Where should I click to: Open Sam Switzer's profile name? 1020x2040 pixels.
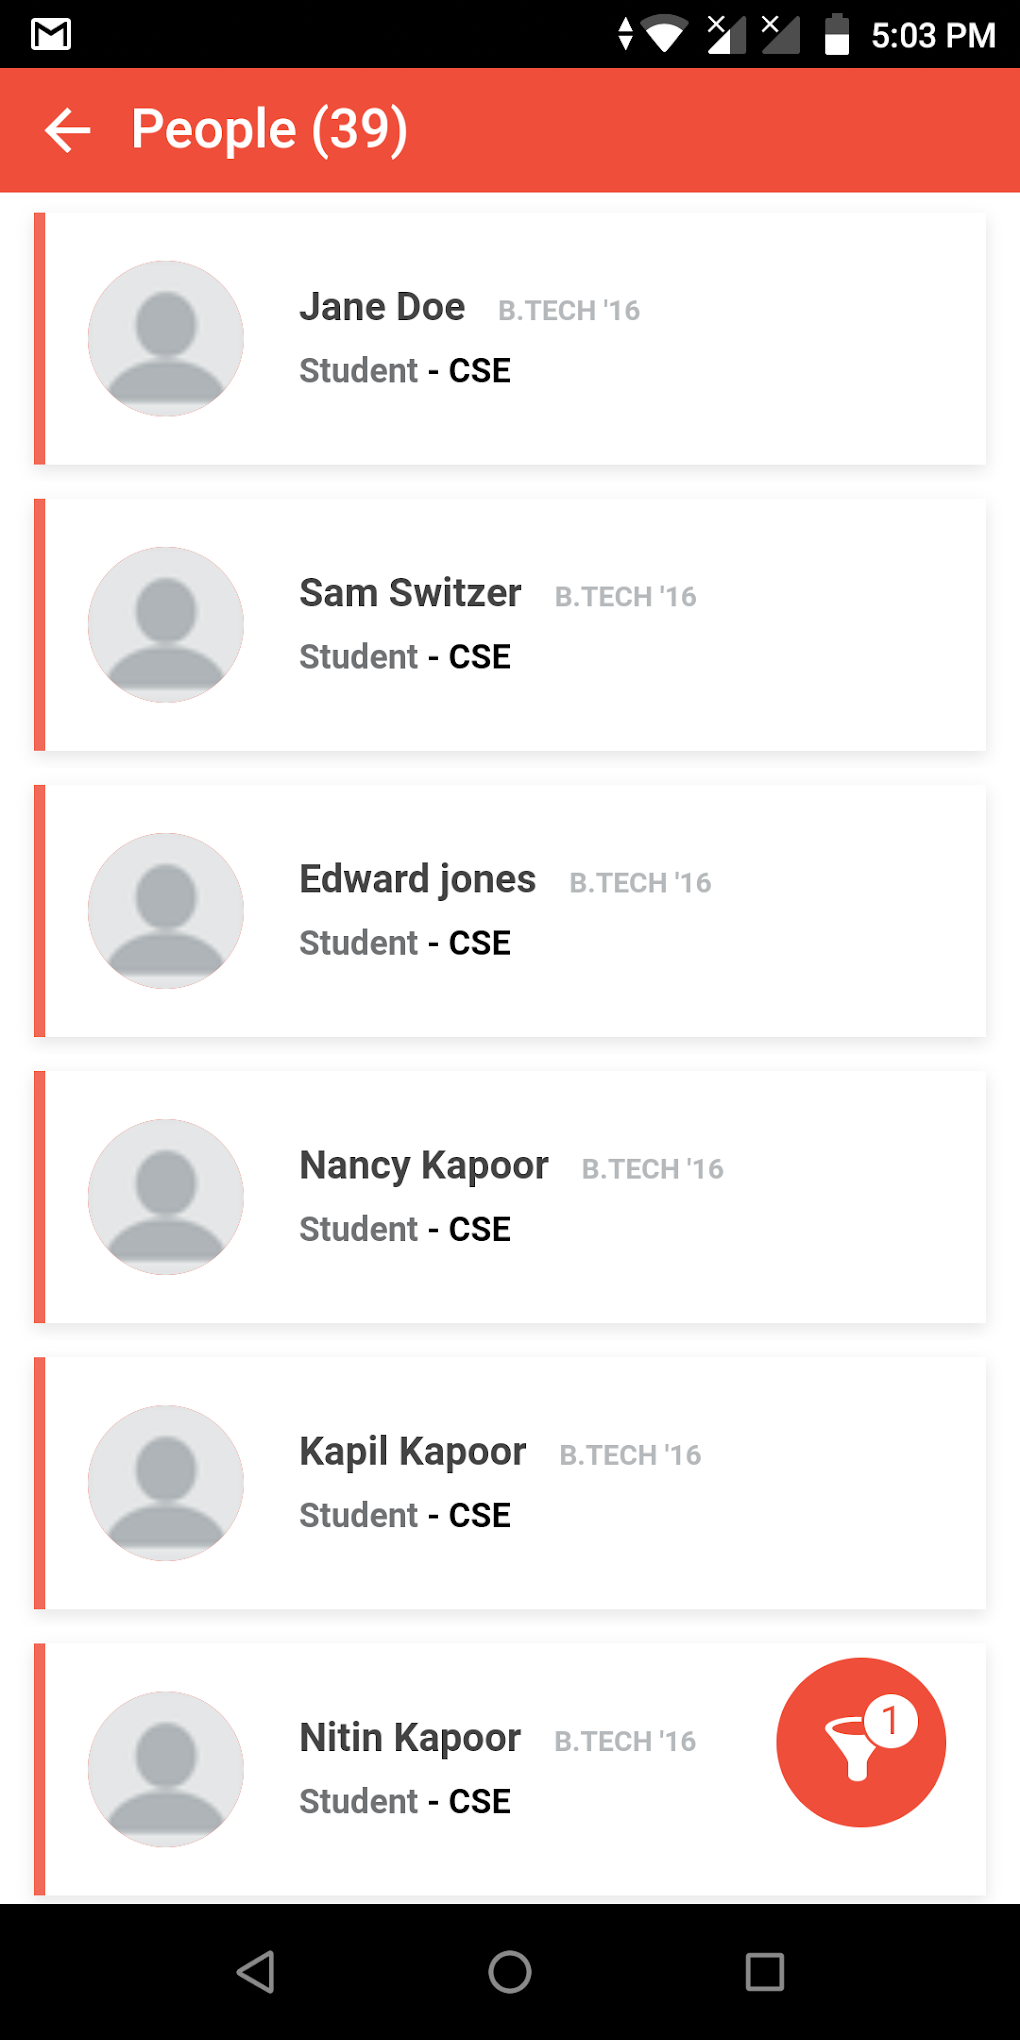[410, 593]
